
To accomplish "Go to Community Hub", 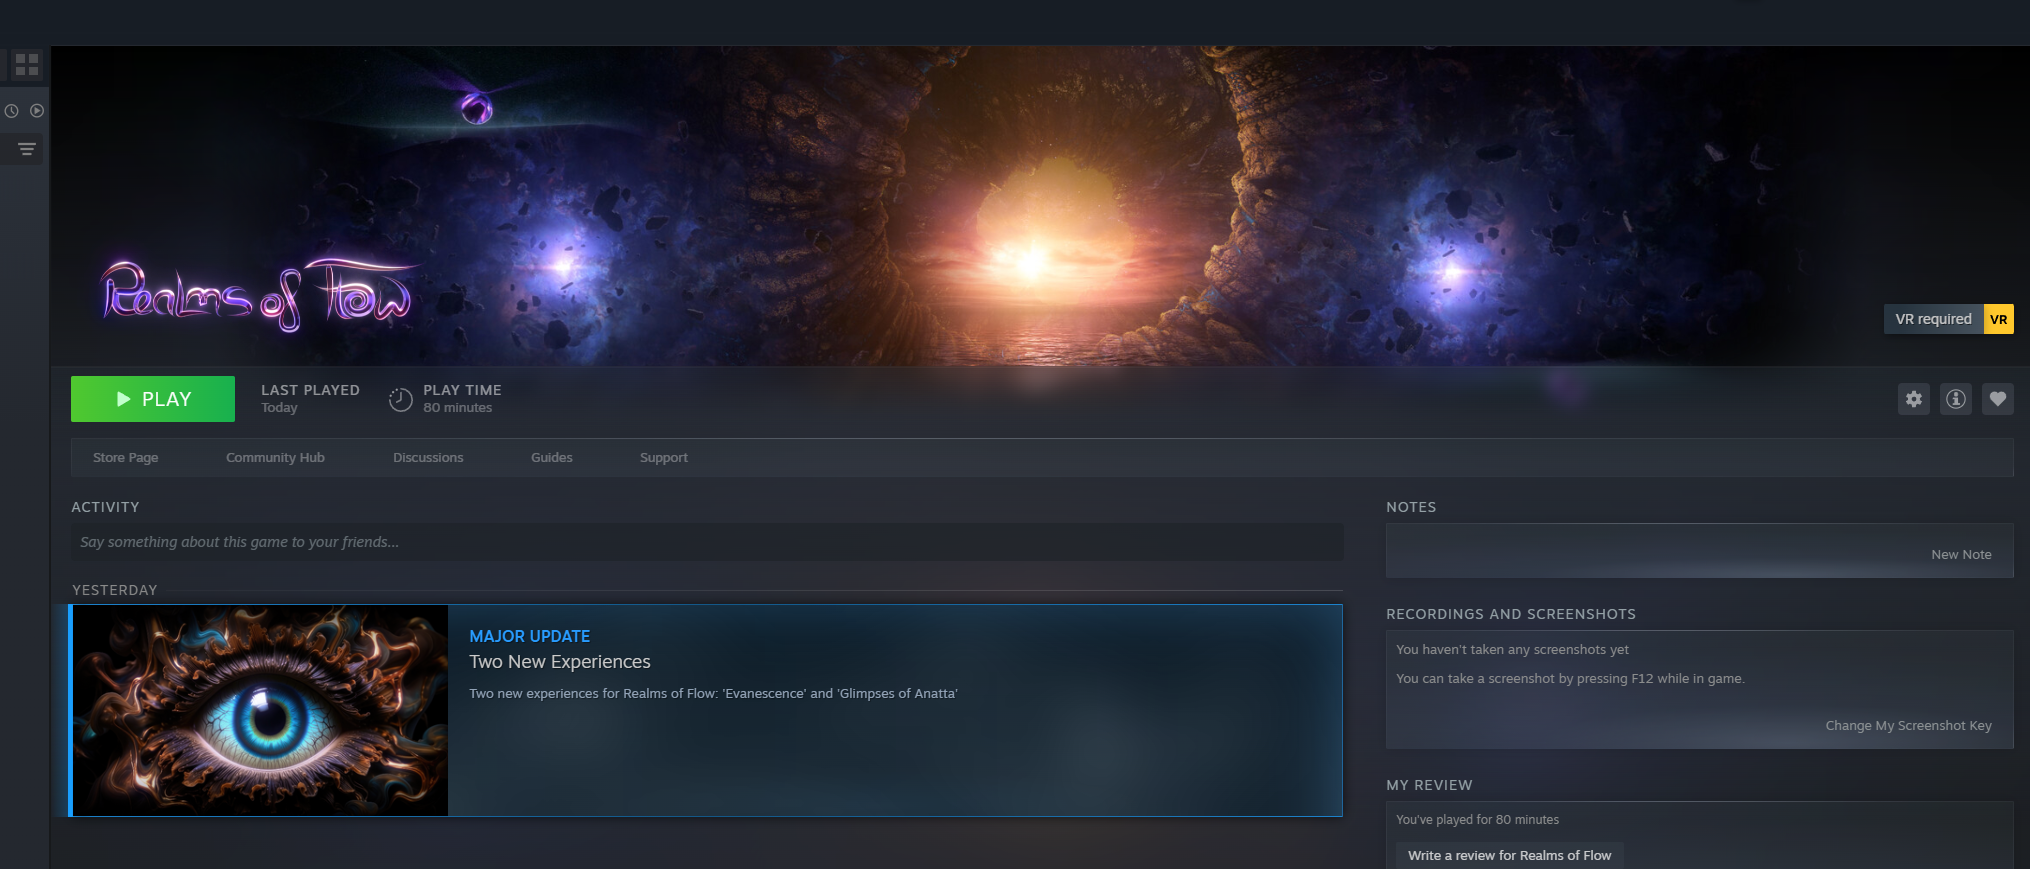I will pos(275,457).
